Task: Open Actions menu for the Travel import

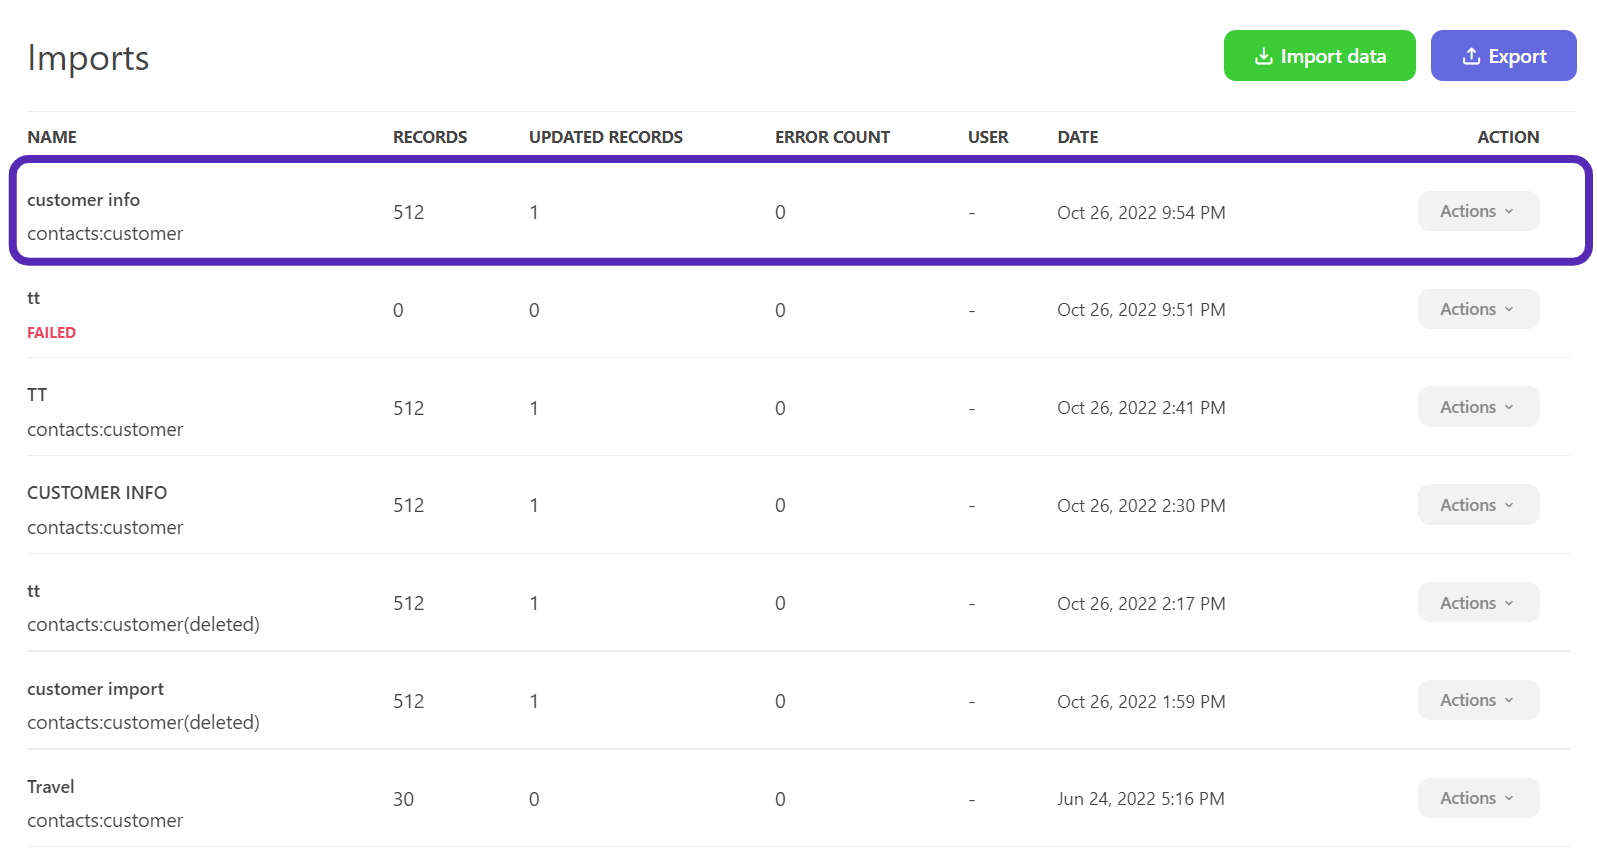Action: point(1477,798)
